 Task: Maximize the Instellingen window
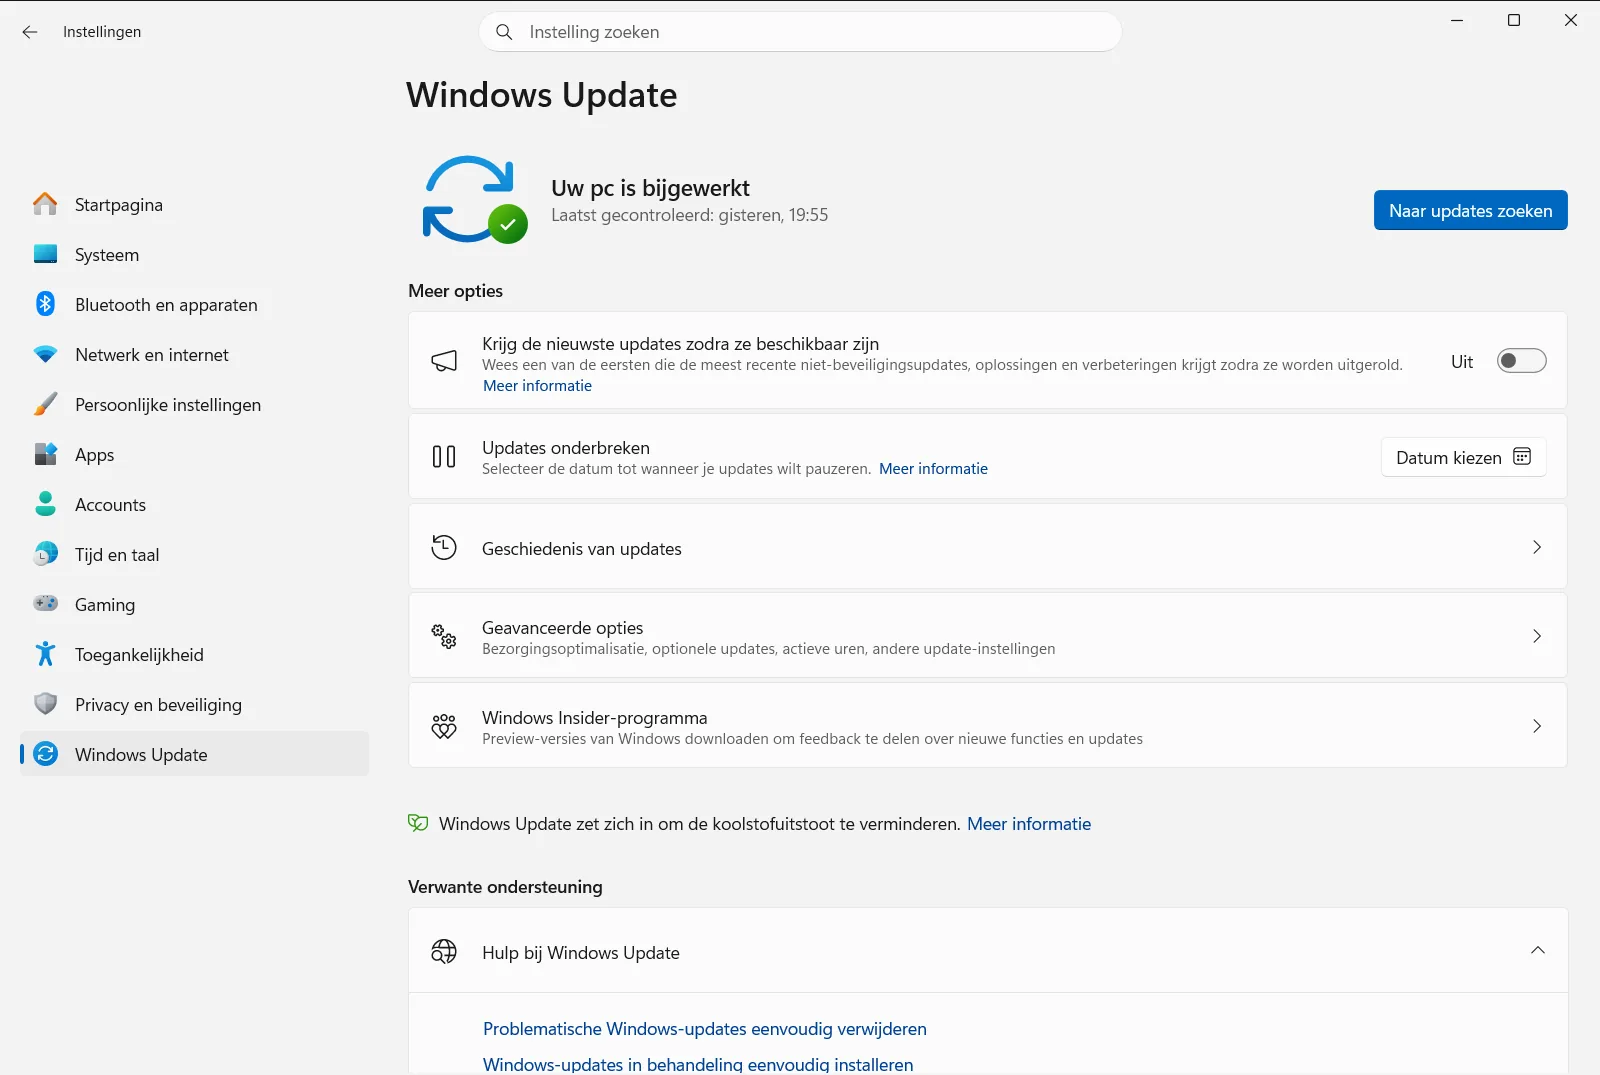point(1514,20)
